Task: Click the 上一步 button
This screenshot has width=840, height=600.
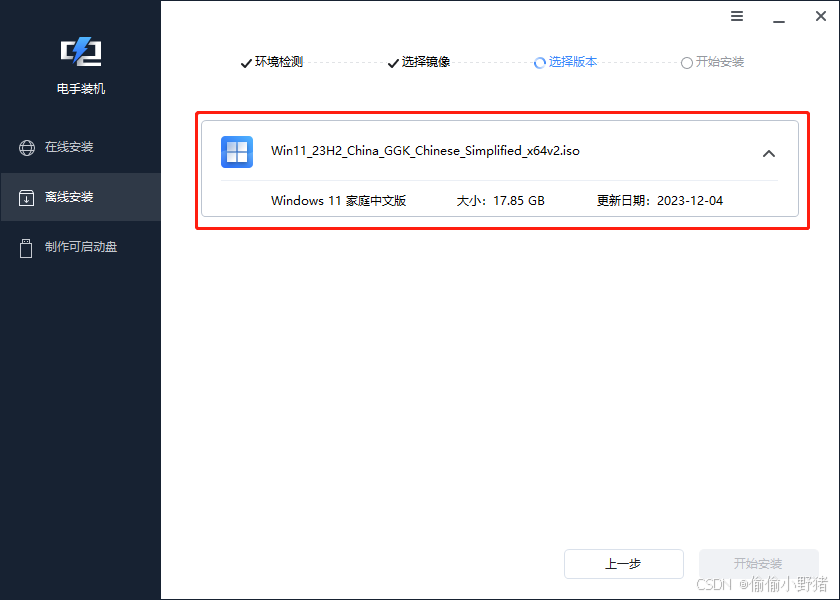Action: [x=624, y=564]
